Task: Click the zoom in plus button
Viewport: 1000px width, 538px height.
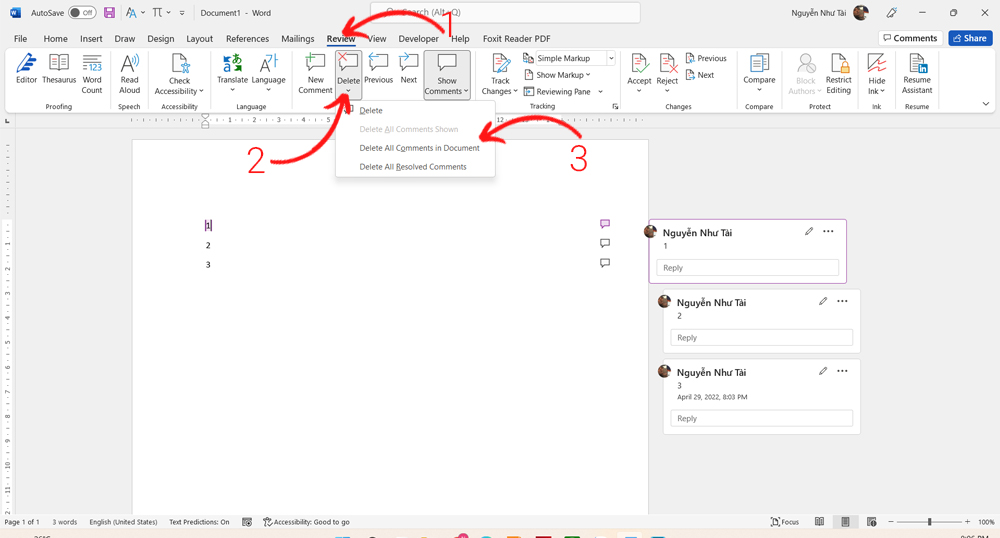Action: coord(967,522)
